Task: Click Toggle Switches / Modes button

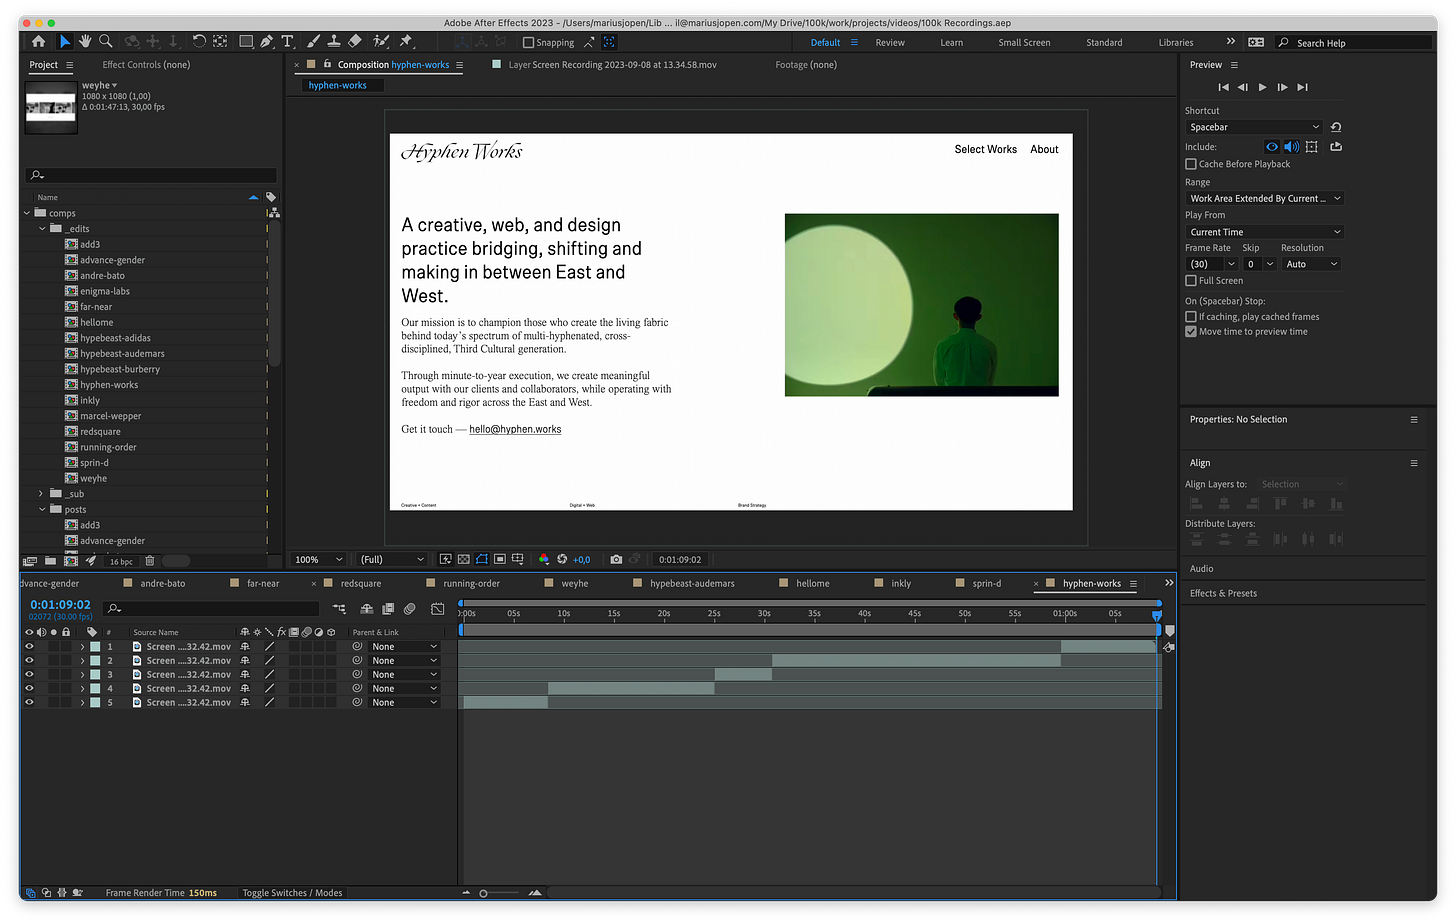Action: pos(292,893)
